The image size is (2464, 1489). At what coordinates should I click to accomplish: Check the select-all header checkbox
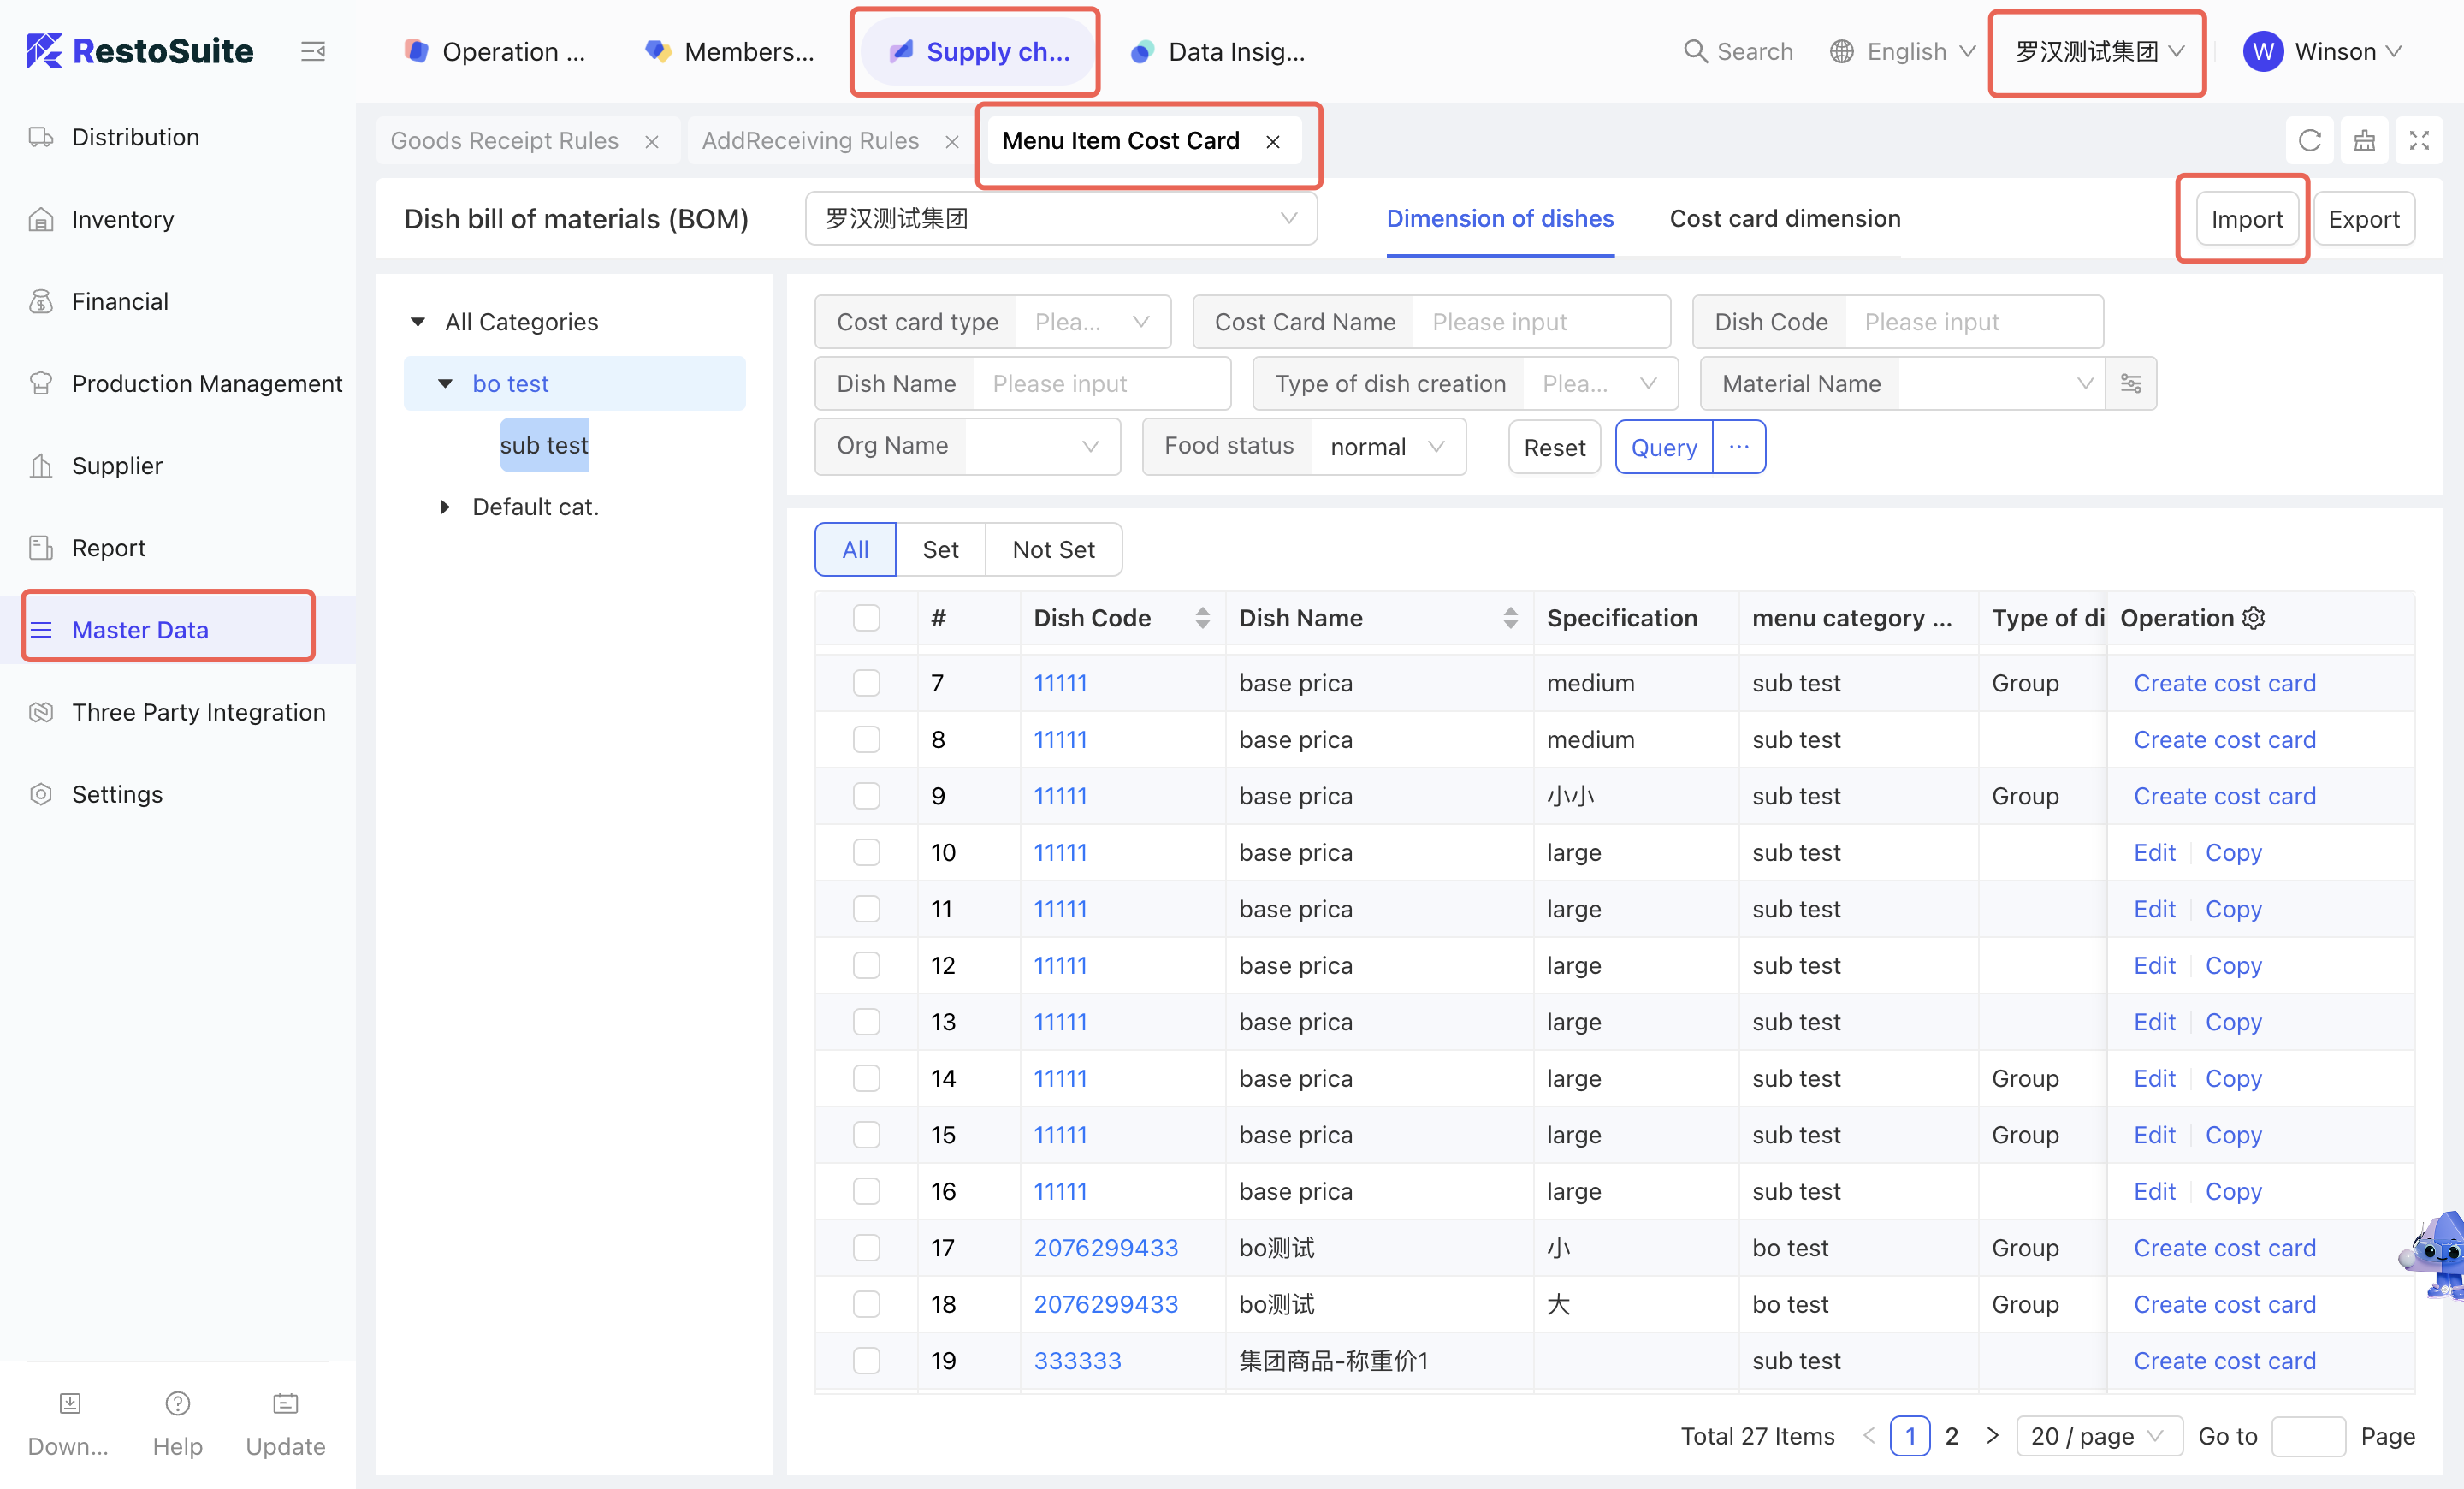(866, 618)
